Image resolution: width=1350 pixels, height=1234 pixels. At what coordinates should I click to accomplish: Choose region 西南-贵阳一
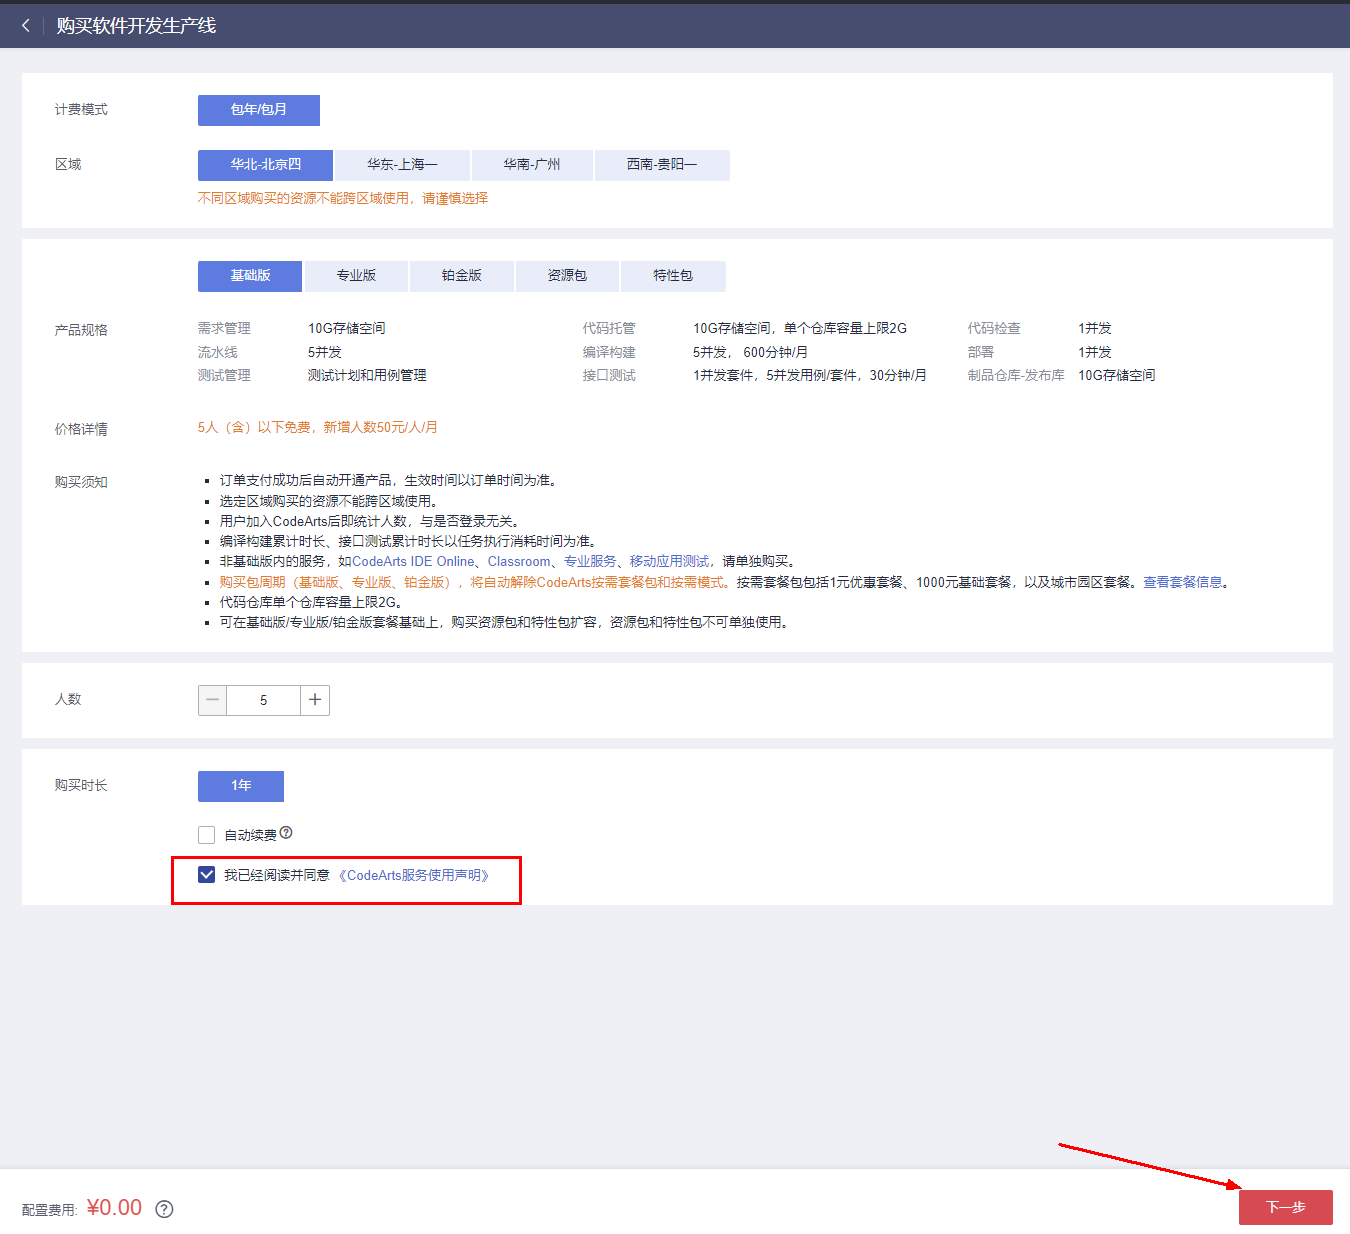[662, 165]
